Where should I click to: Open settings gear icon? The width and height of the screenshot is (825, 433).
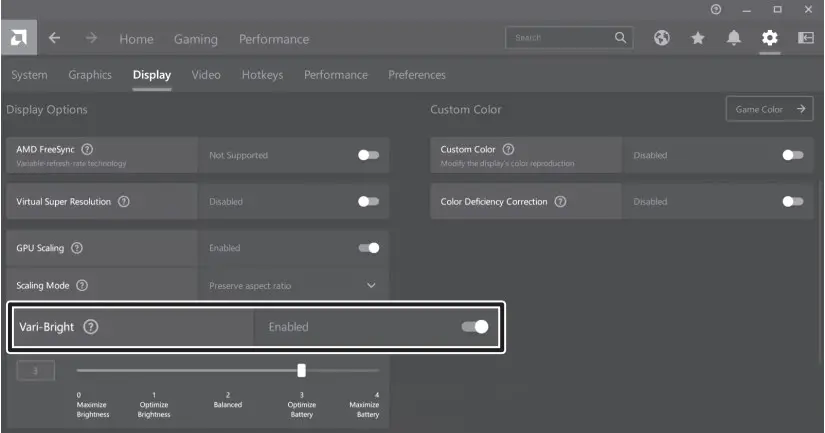pyautogui.click(x=770, y=37)
